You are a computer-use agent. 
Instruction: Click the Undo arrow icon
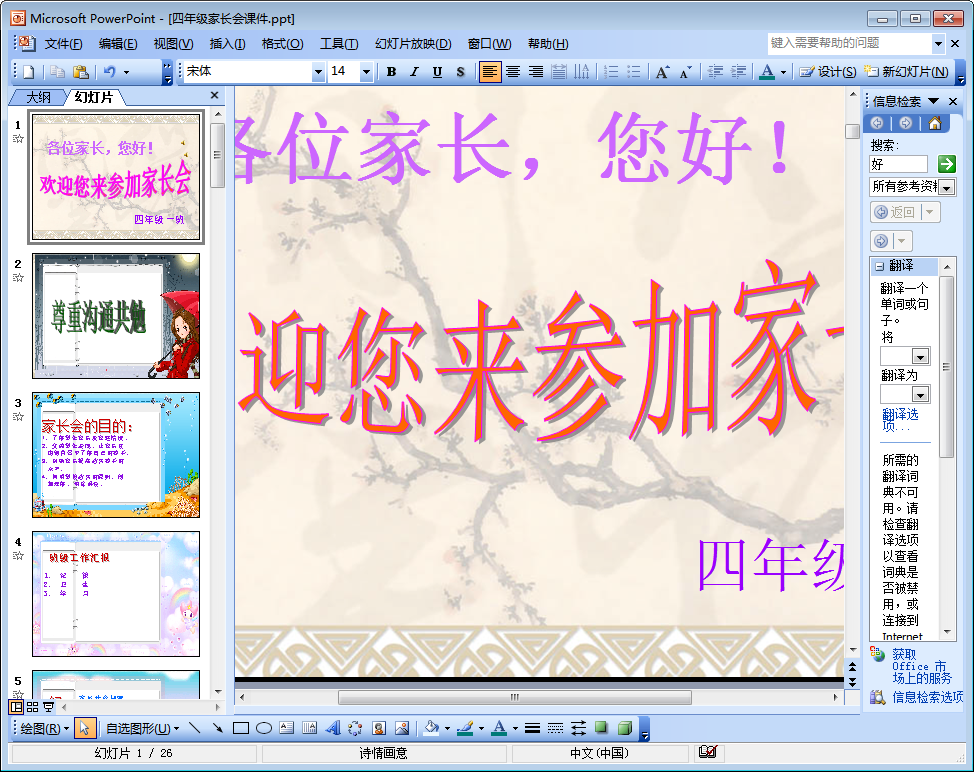(110, 72)
